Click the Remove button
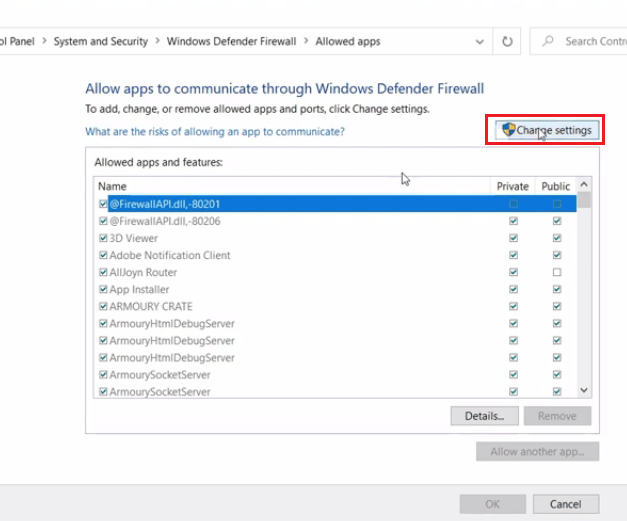 pos(557,416)
